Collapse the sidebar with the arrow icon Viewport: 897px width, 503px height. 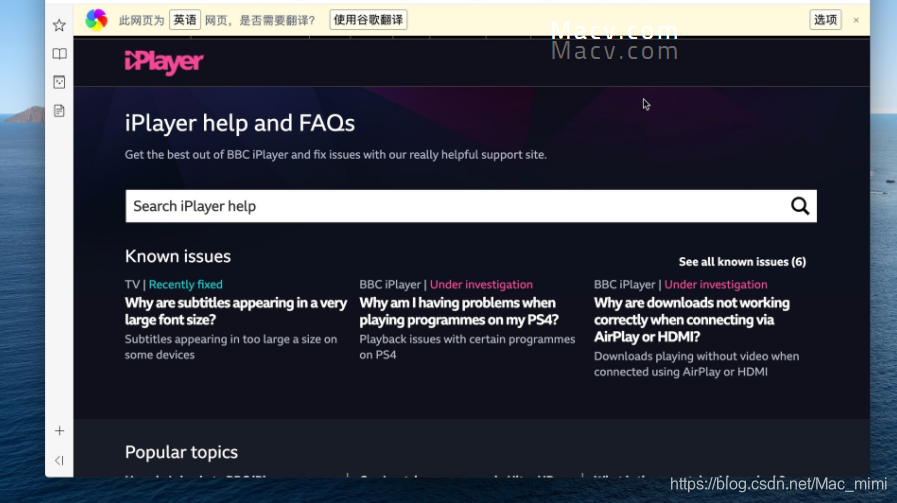(59, 461)
